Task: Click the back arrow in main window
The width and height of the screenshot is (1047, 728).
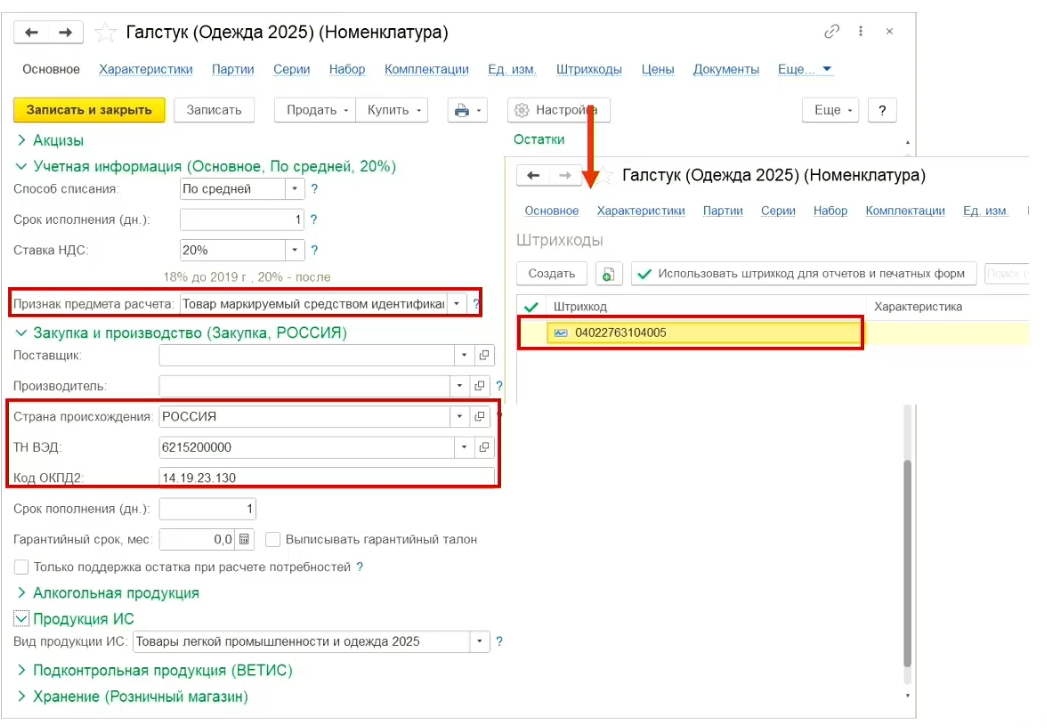Action: click(32, 33)
